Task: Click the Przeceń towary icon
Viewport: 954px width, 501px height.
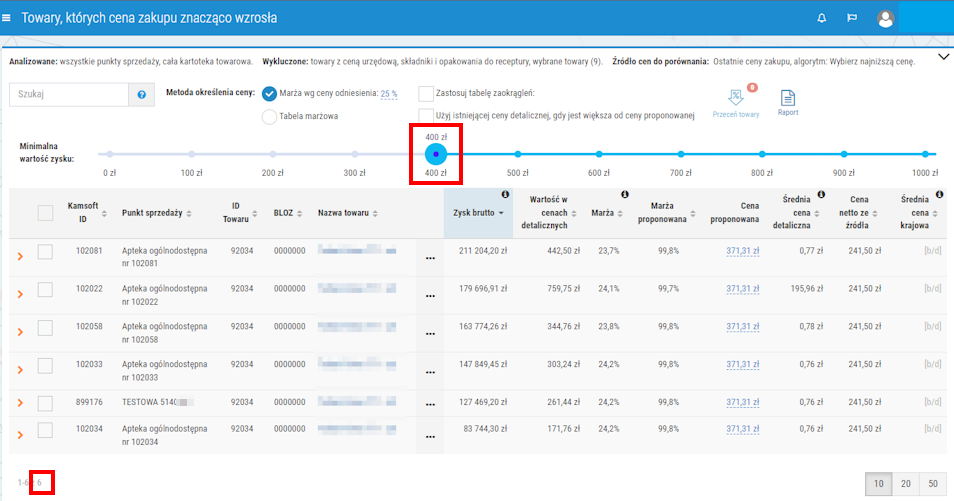Action: (x=736, y=98)
